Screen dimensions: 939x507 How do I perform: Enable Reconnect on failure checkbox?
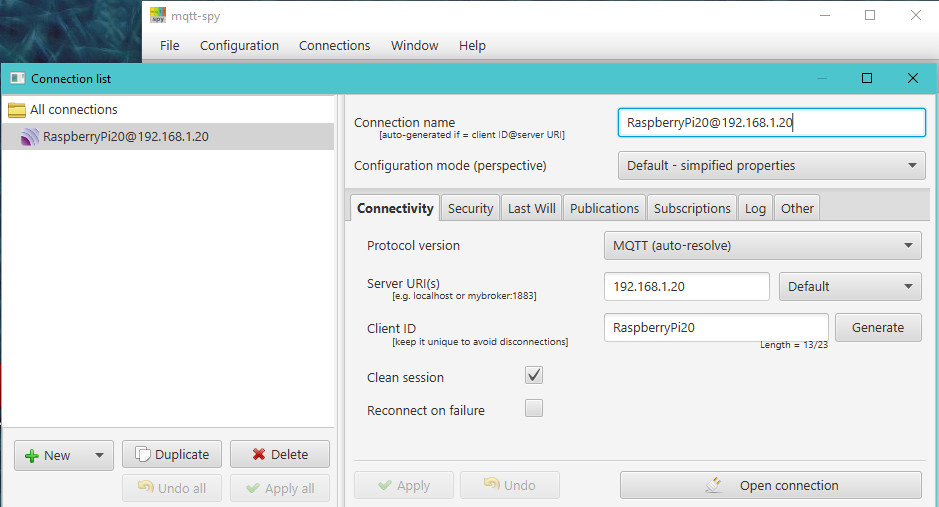(x=534, y=408)
